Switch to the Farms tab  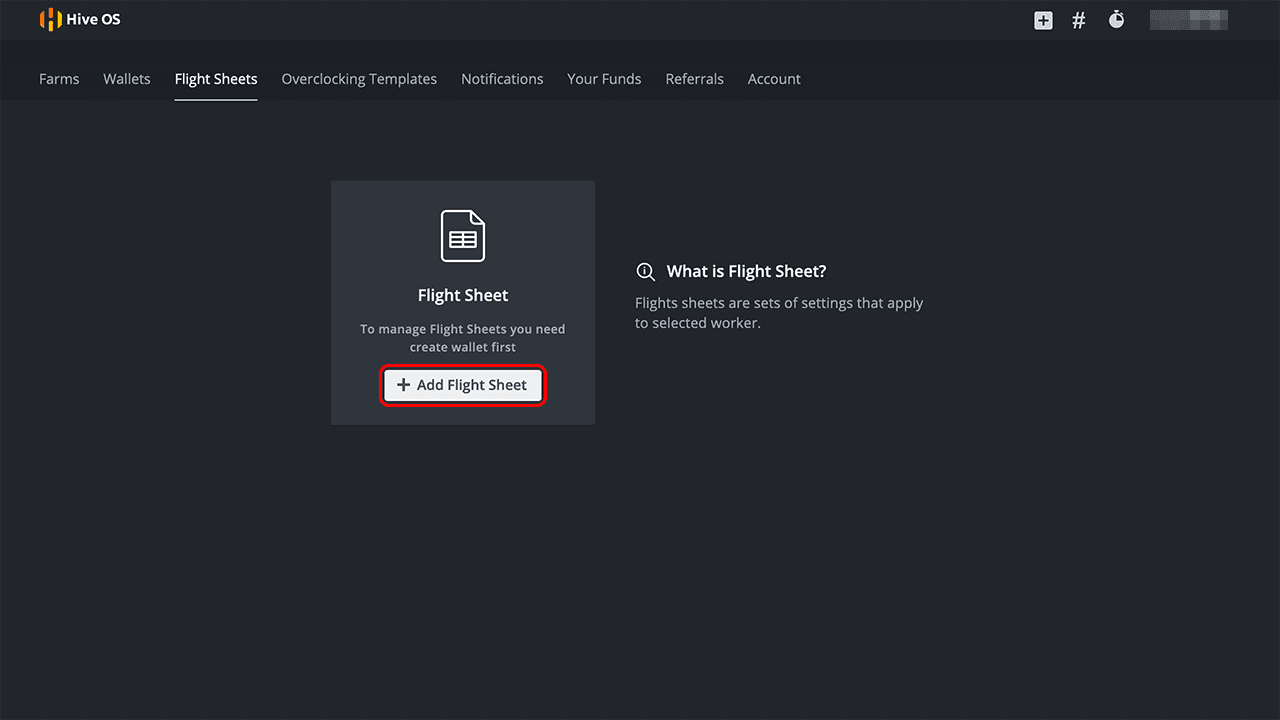(x=59, y=79)
